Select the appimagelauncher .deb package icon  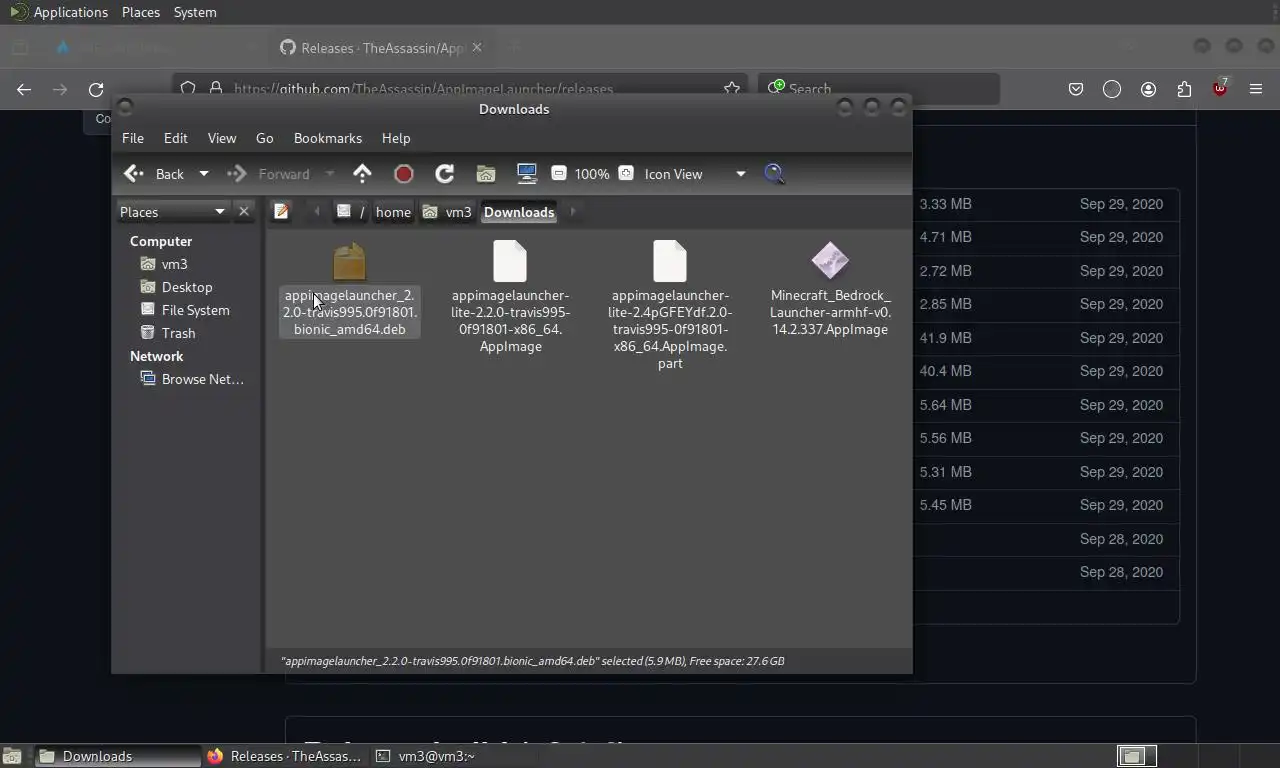[x=350, y=262]
